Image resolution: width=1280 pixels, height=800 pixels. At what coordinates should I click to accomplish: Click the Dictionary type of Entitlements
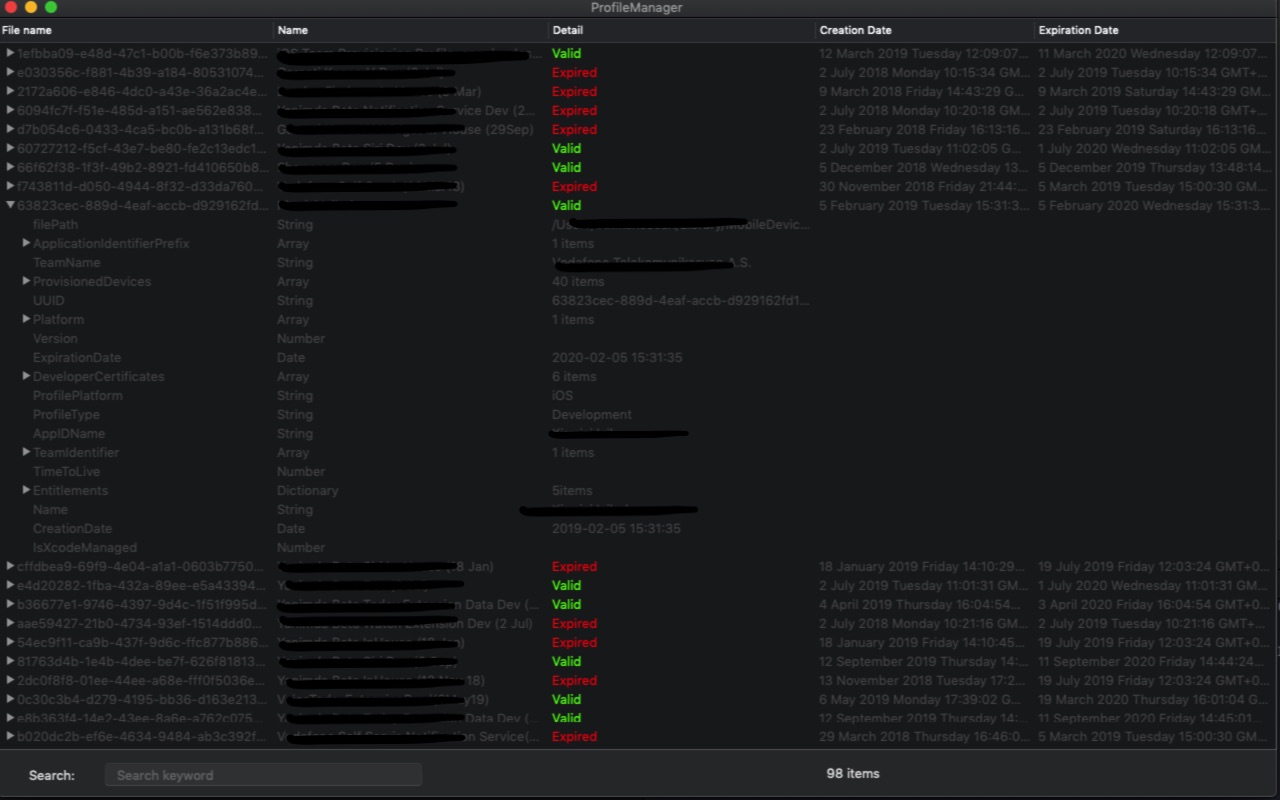click(x=307, y=490)
